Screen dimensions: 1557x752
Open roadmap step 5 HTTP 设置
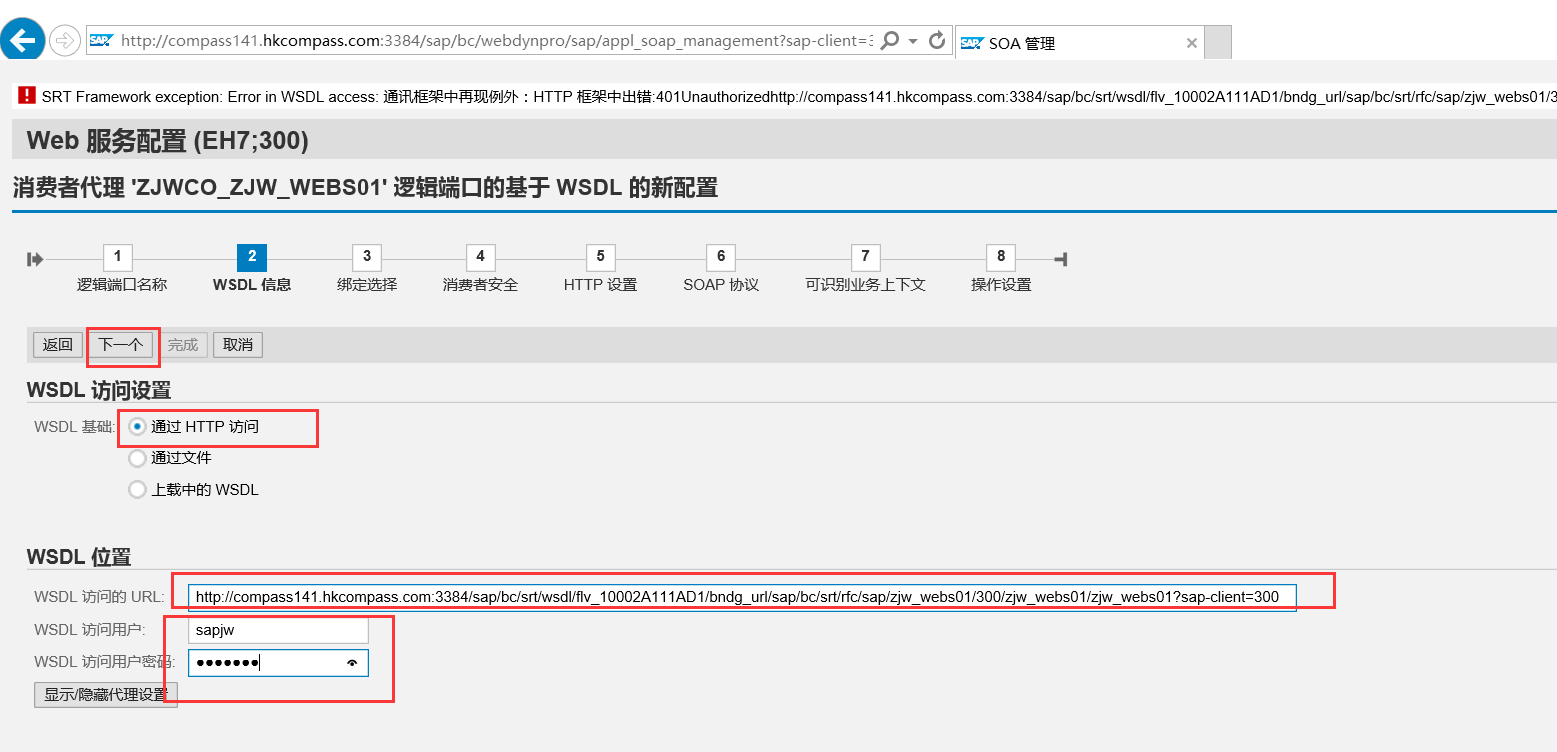click(600, 257)
